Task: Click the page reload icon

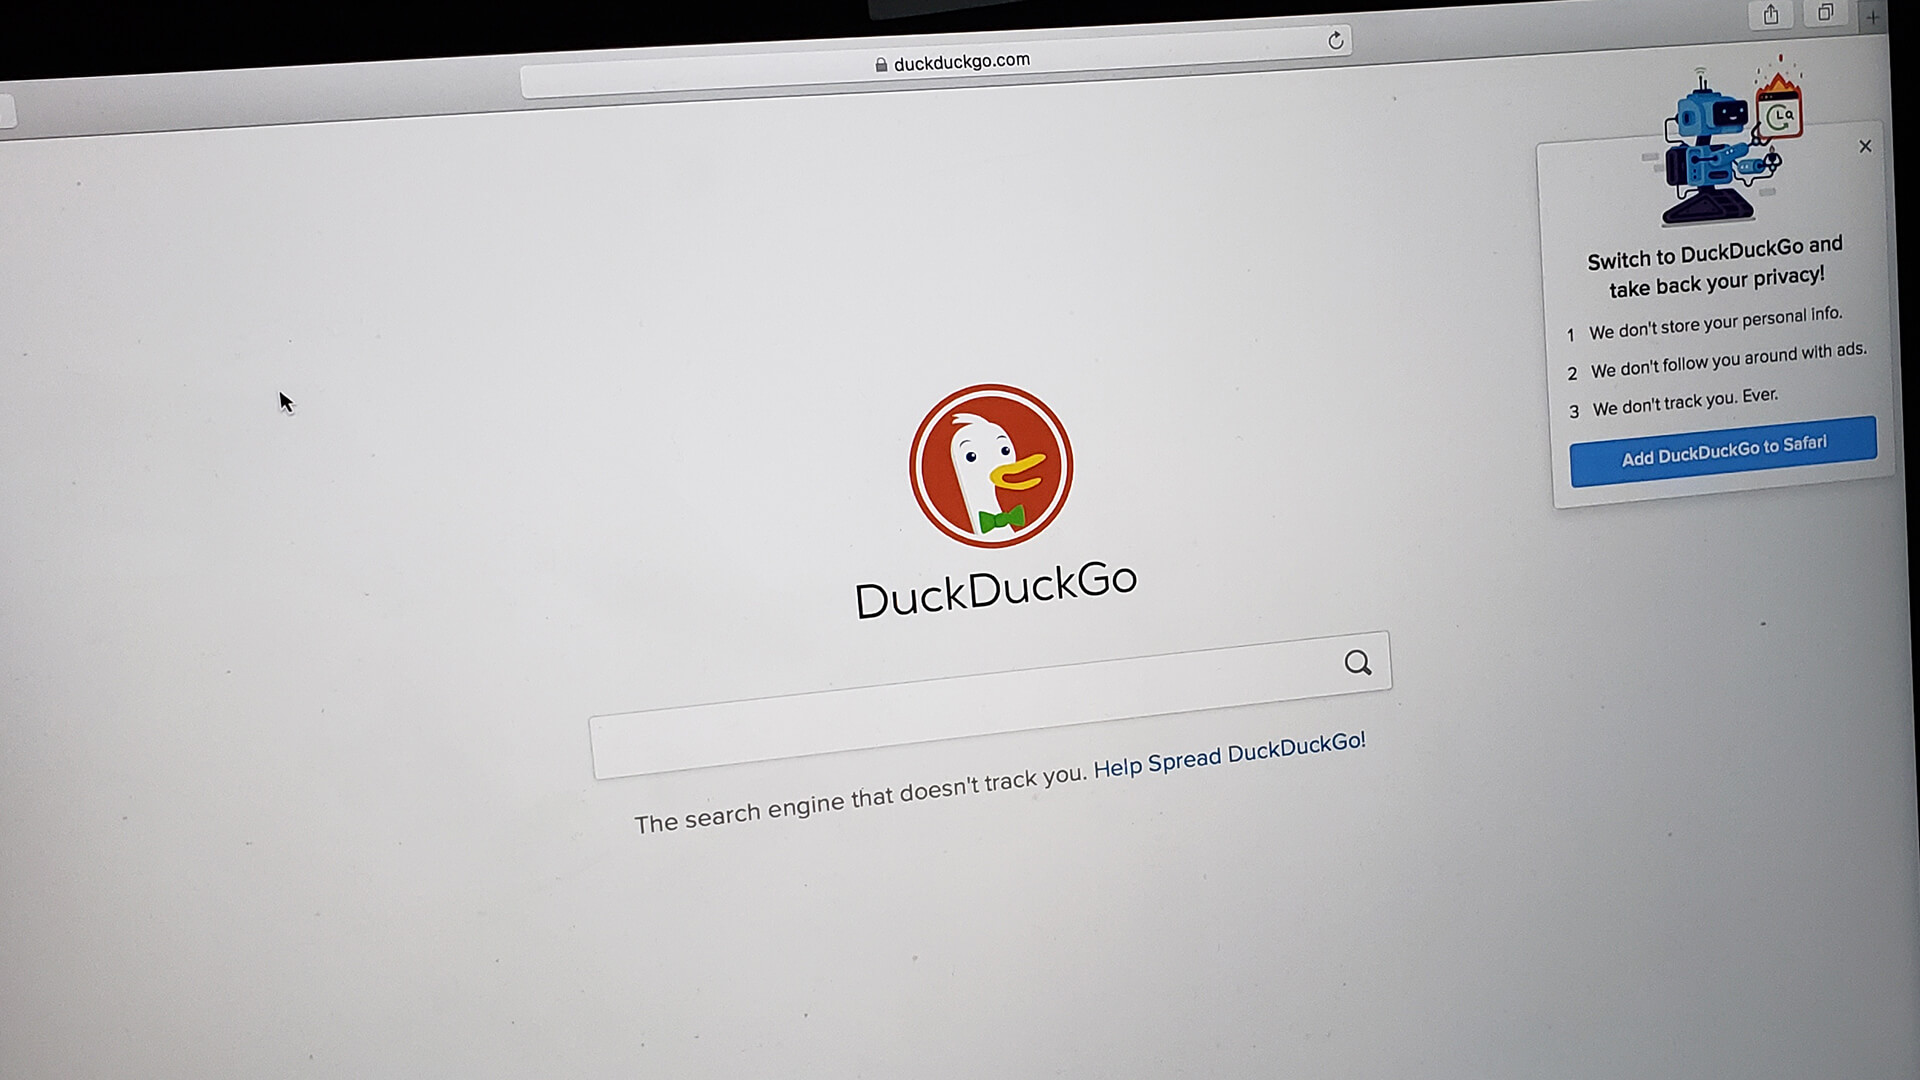Action: point(1338,42)
